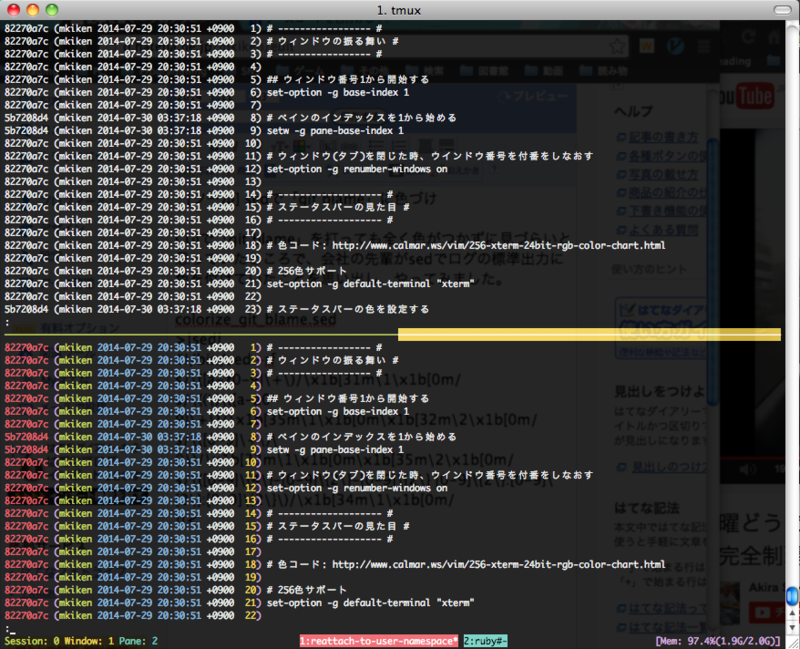The height and width of the screenshot is (649, 800).
Task: Click the Mem: 97.4% status indicator
Action: point(718,641)
